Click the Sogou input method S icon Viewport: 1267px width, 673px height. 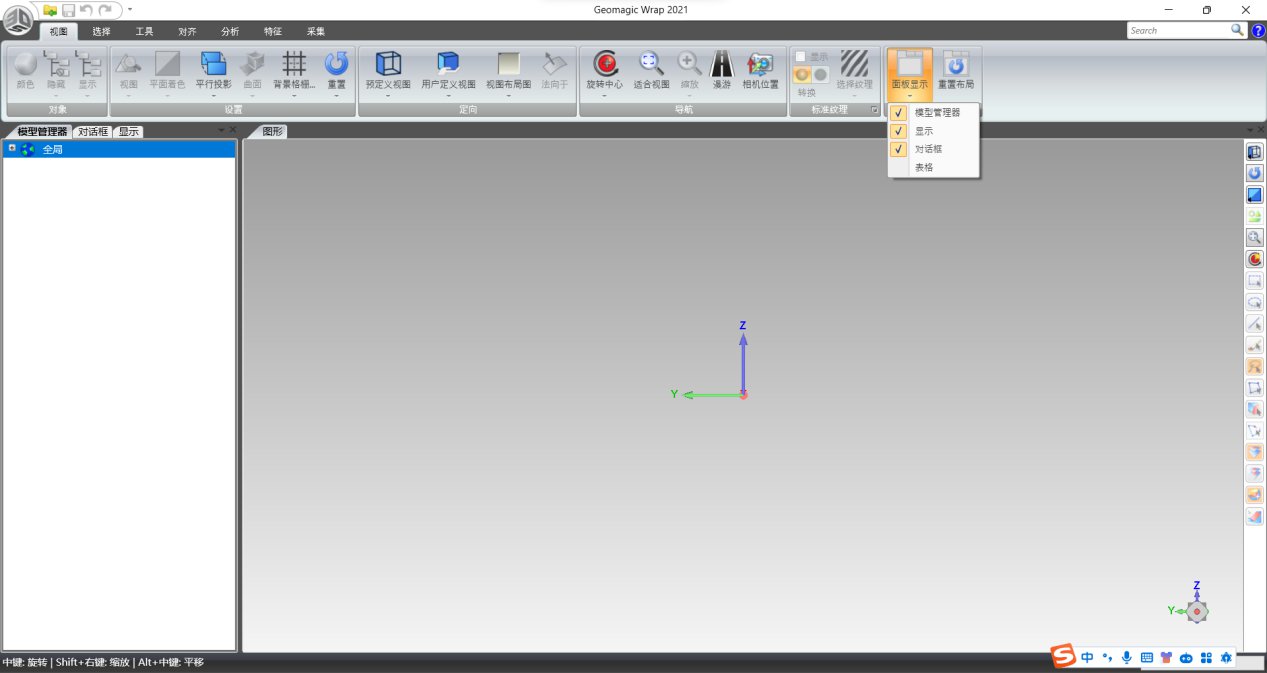coord(1065,656)
